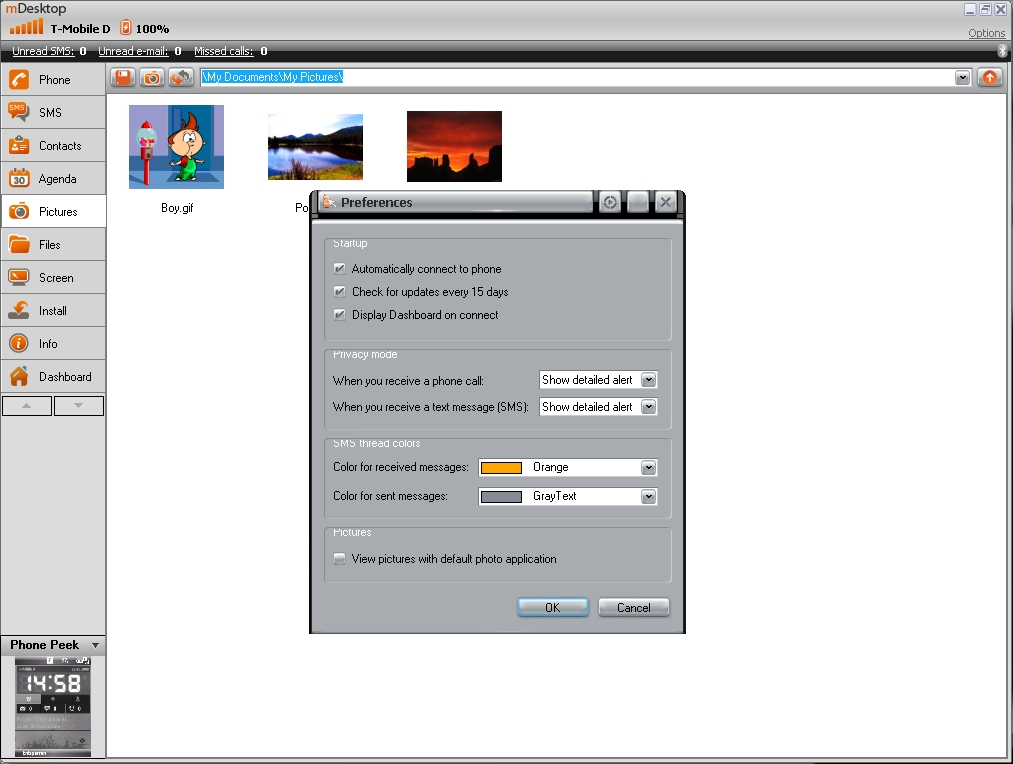1013x764 pixels.
Task: Open the Agenda calendar section
Action: tap(53, 178)
